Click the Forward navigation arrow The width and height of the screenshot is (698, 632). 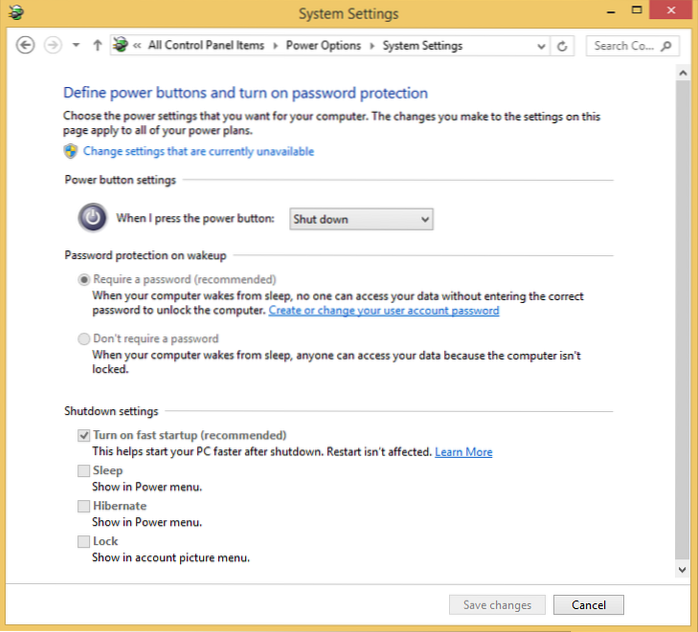pos(53,45)
